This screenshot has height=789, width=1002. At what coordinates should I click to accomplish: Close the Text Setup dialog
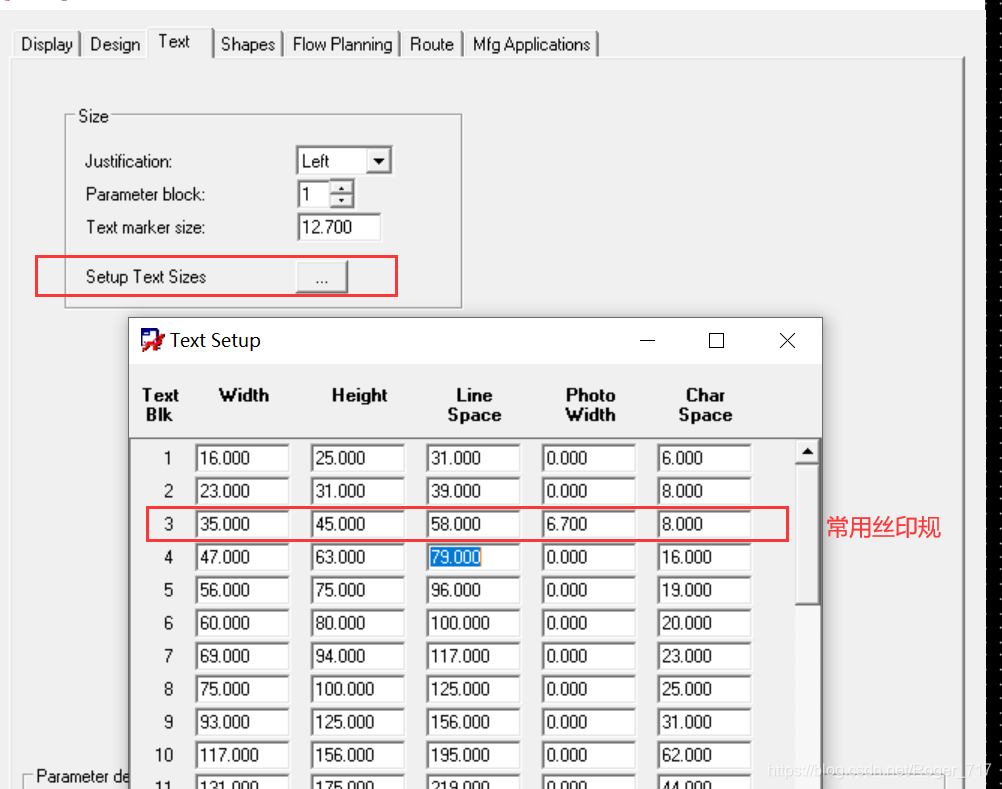tap(787, 341)
